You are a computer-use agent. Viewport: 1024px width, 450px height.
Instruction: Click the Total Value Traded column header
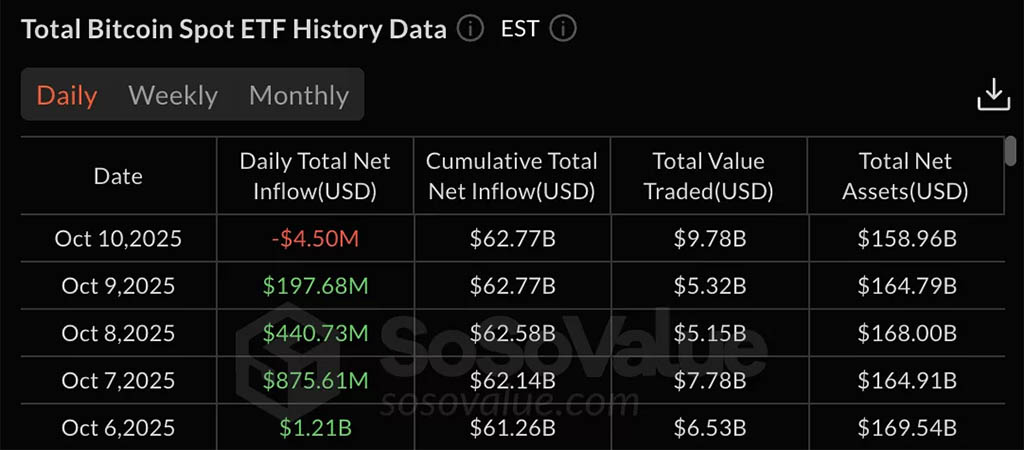pyautogui.click(x=708, y=176)
